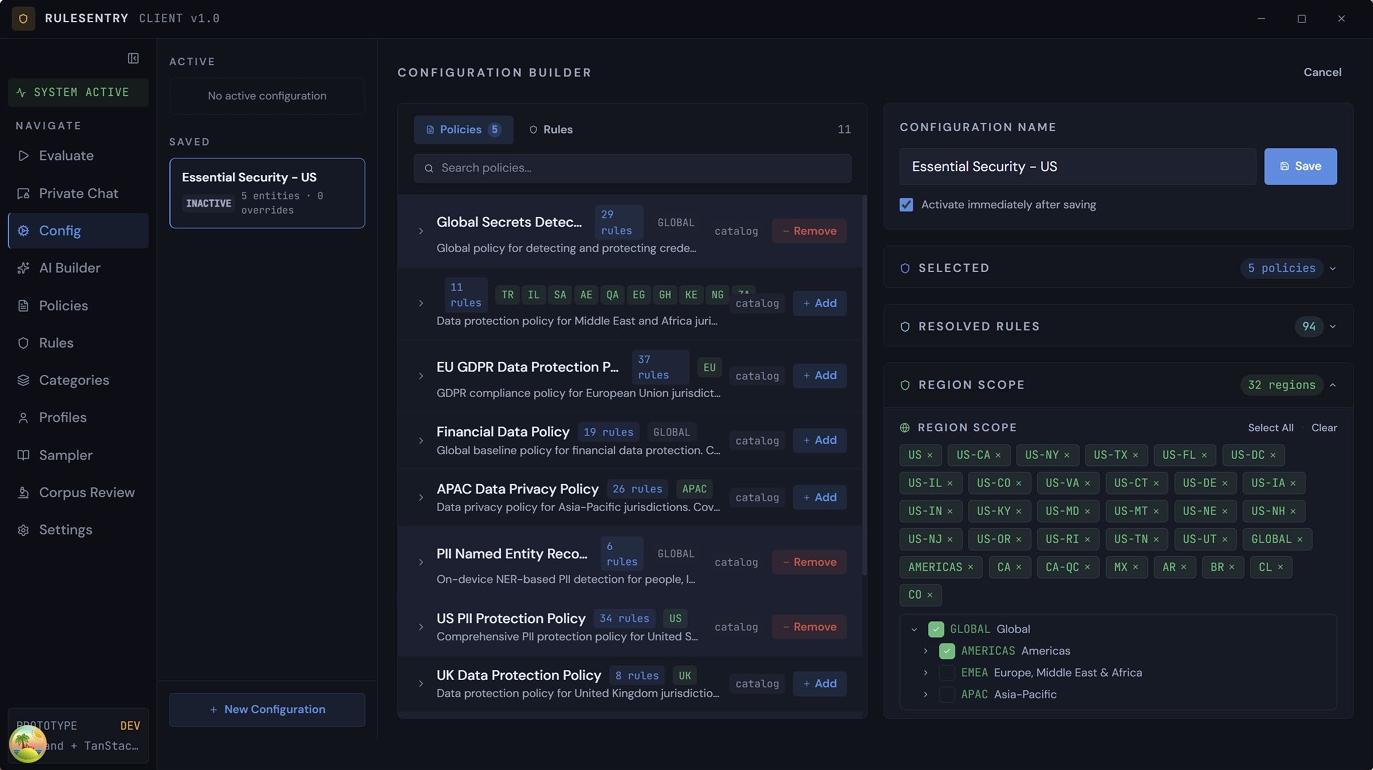The height and width of the screenshot is (770, 1373).
Task: Select Essential Security - US saved configuration
Action: [x=267, y=193]
